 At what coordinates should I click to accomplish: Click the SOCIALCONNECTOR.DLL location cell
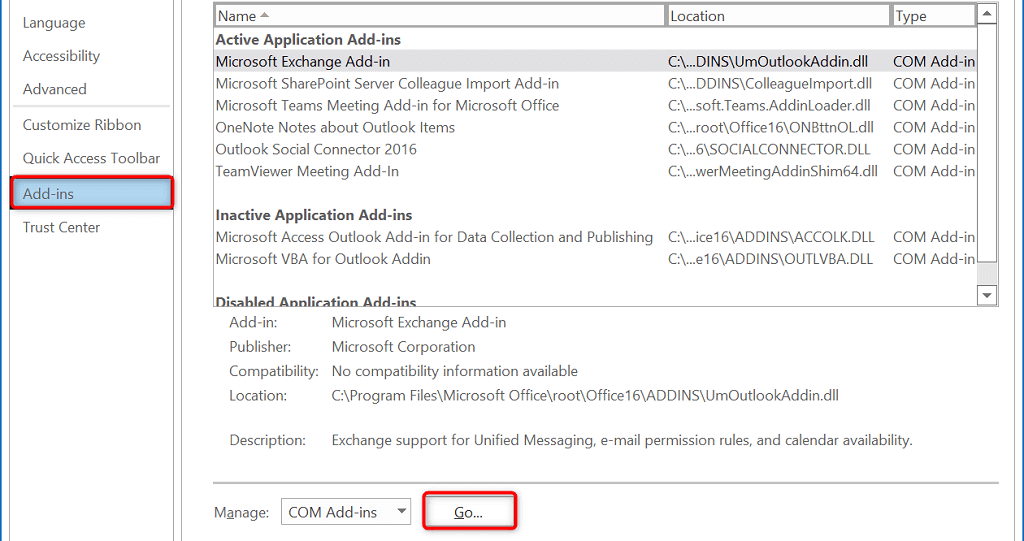(x=769, y=150)
